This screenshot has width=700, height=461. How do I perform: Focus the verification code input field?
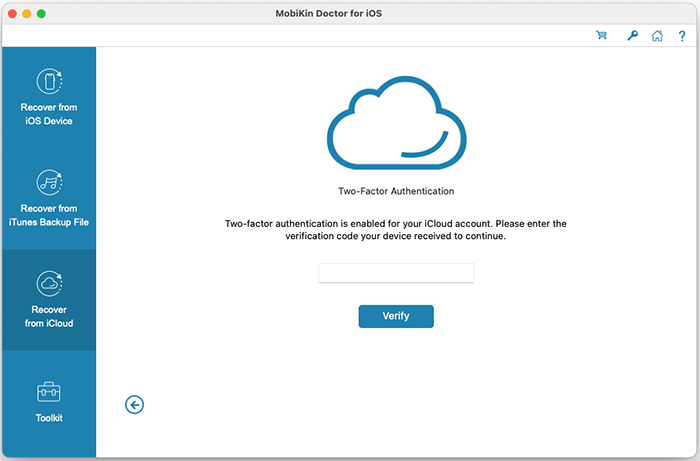[x=396, y=273]
